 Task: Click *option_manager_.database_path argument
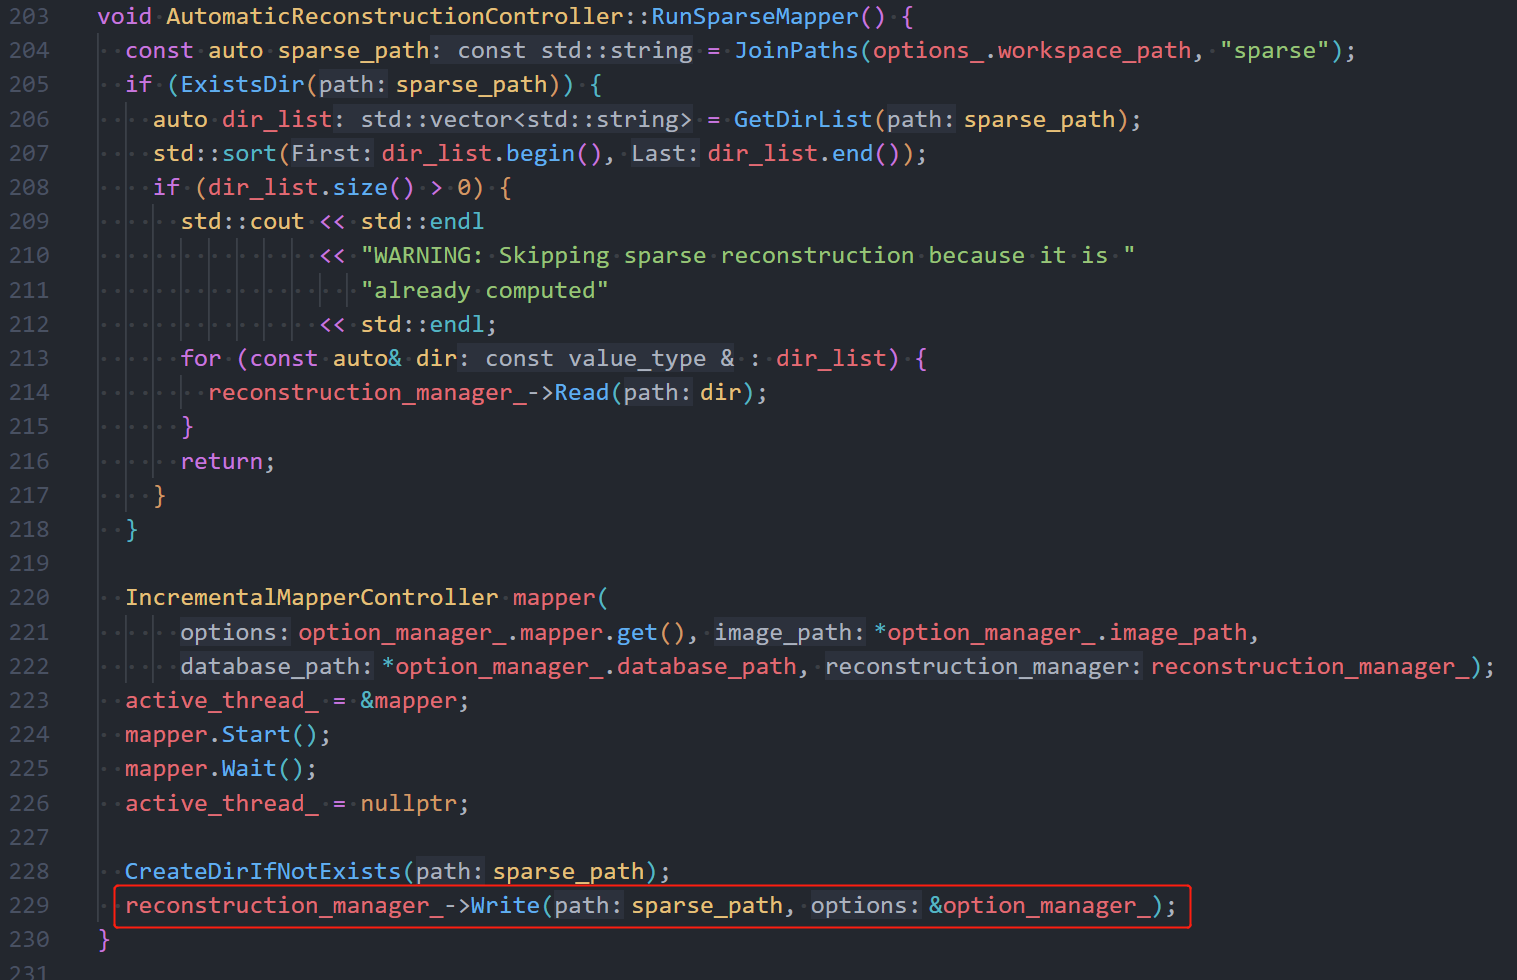pos(589,666)
